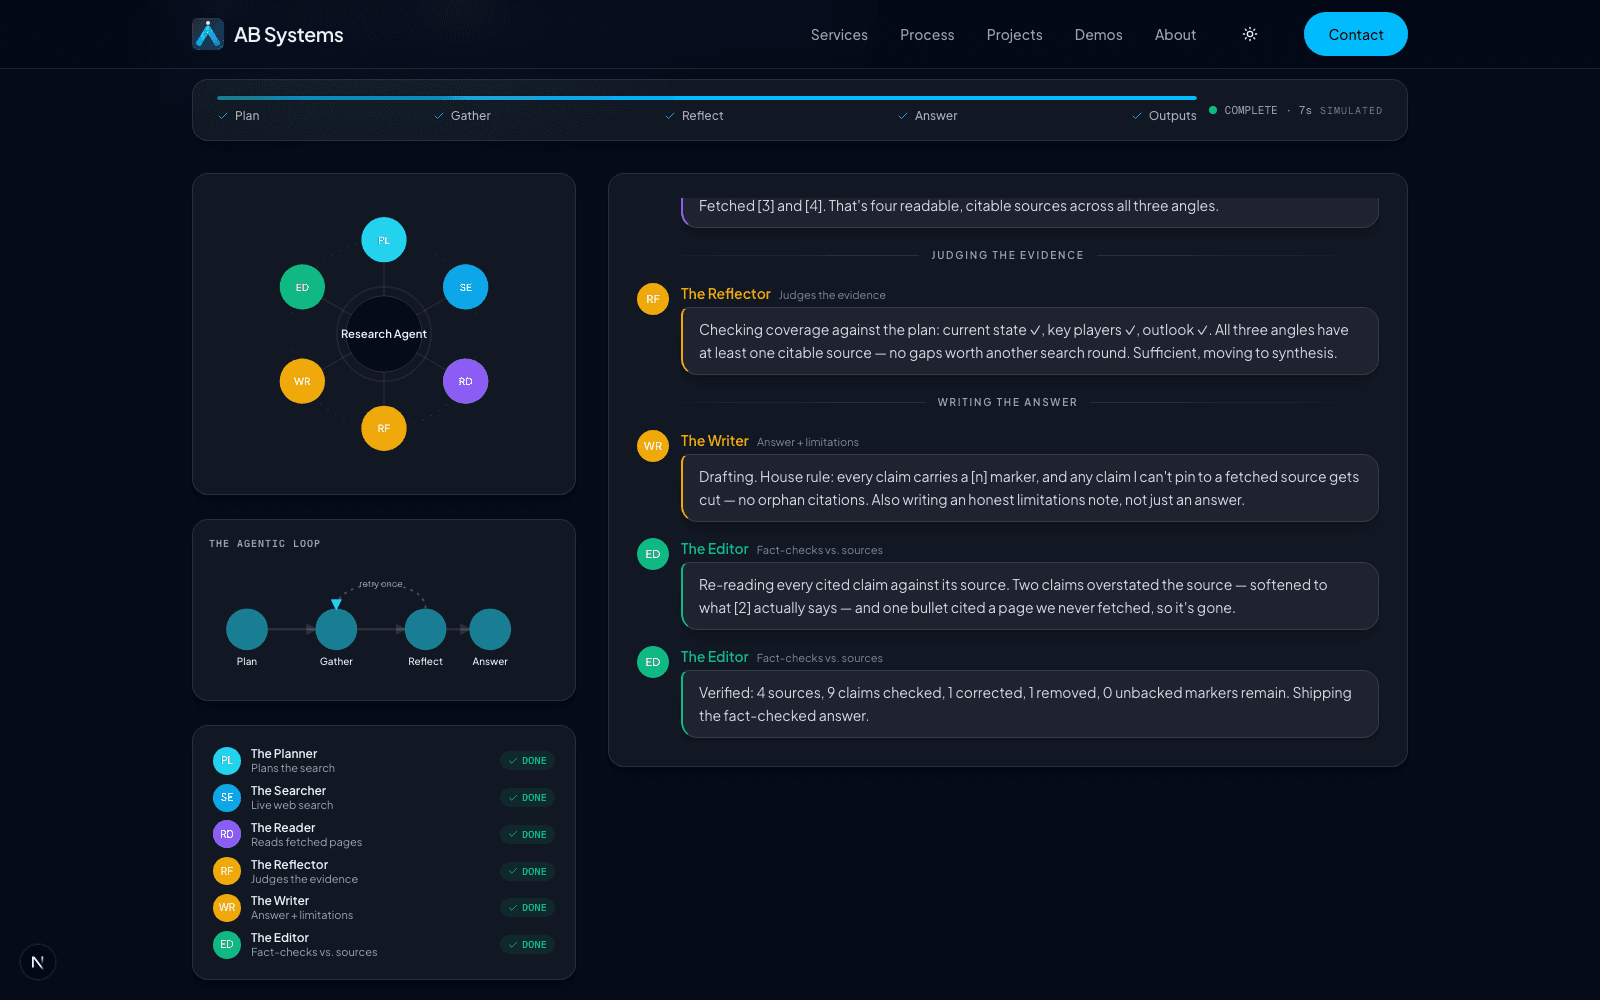Go to the Projects page

[x=1014, y=34]
